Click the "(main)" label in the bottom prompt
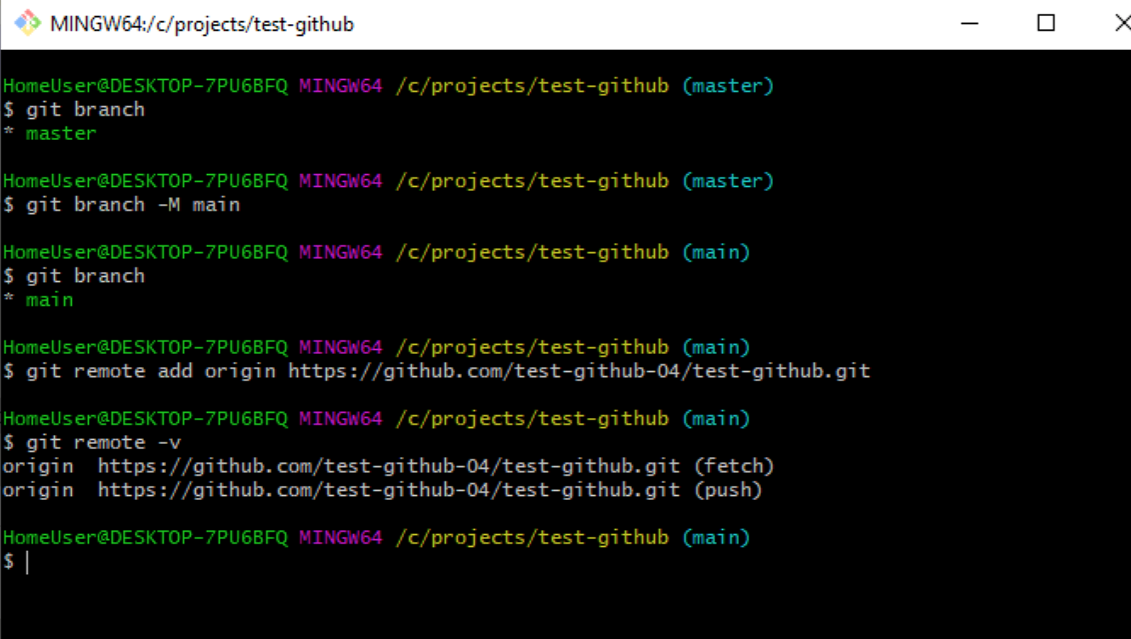This screenshot has width=1131, height=639. pyautogui.click(x=716, y=538)
